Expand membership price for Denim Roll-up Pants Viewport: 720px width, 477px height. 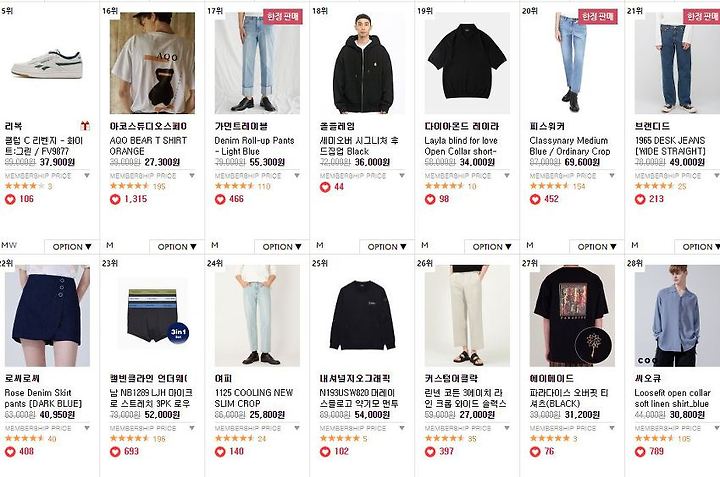[x=297, y=175]
